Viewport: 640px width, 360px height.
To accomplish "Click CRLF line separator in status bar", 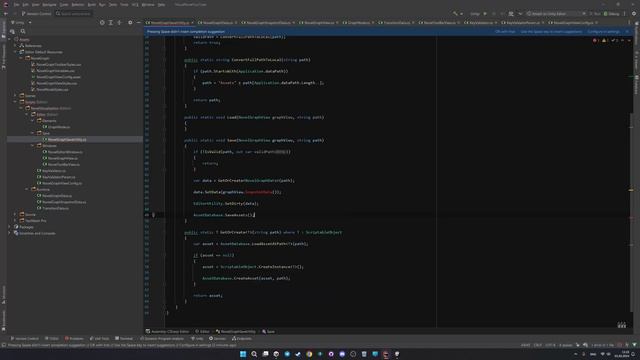I will 538,345.
